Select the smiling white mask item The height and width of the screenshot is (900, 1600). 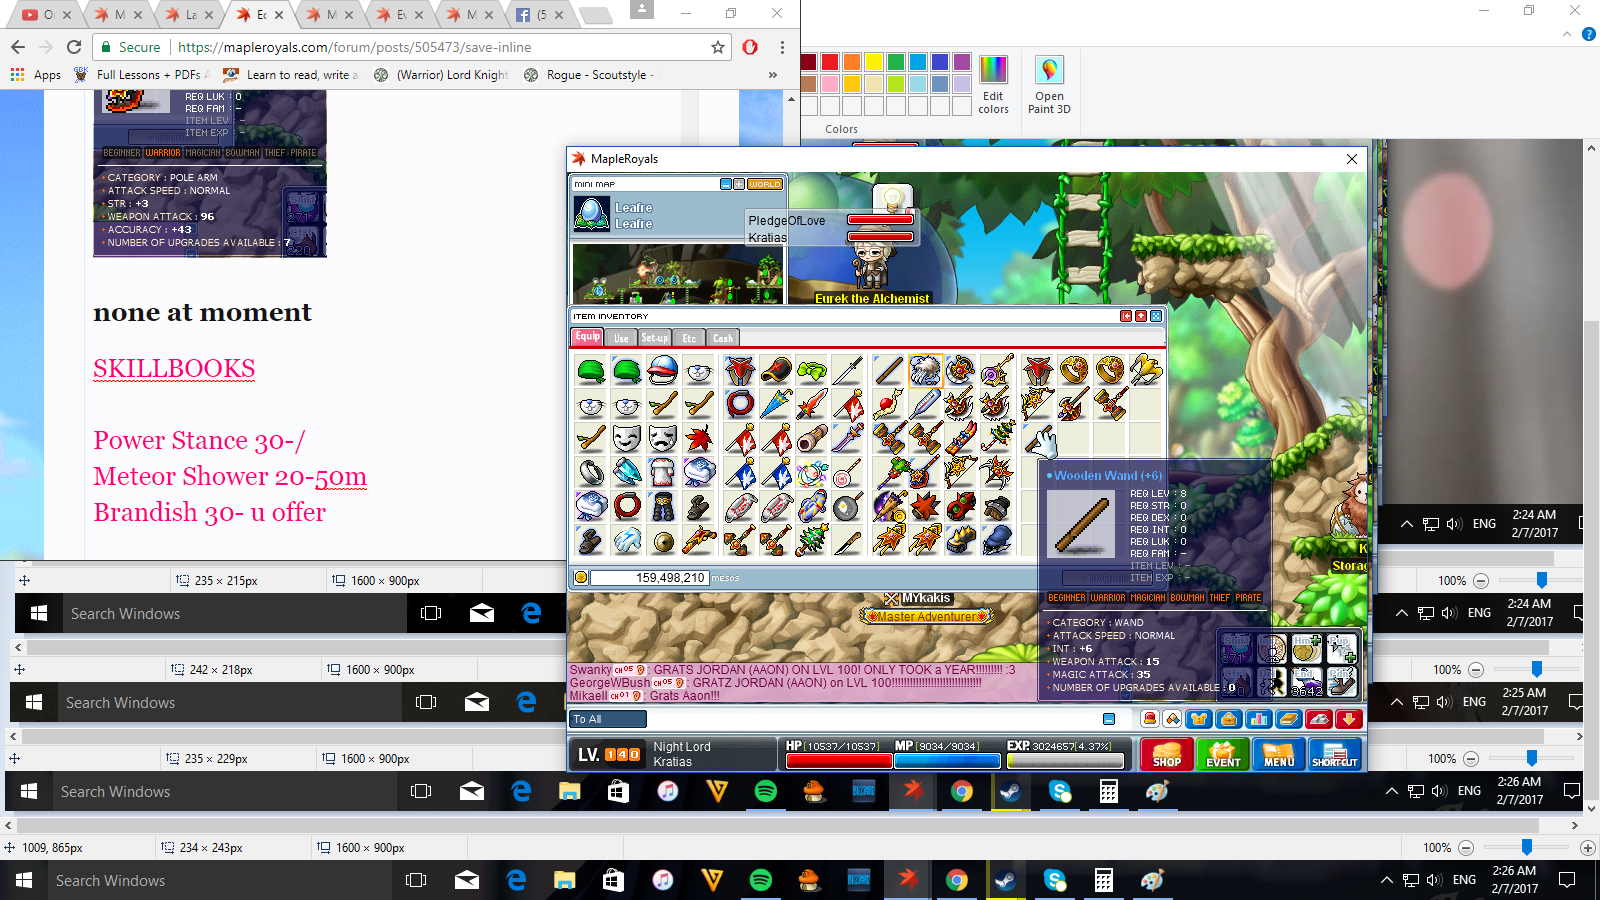tap(626, 438)
